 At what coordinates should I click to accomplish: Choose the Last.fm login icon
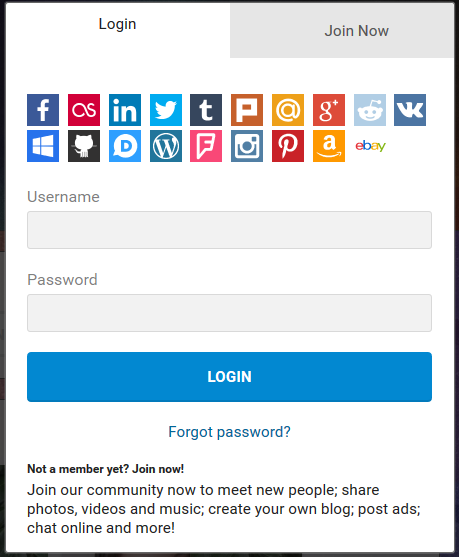[x=84, y=110]
